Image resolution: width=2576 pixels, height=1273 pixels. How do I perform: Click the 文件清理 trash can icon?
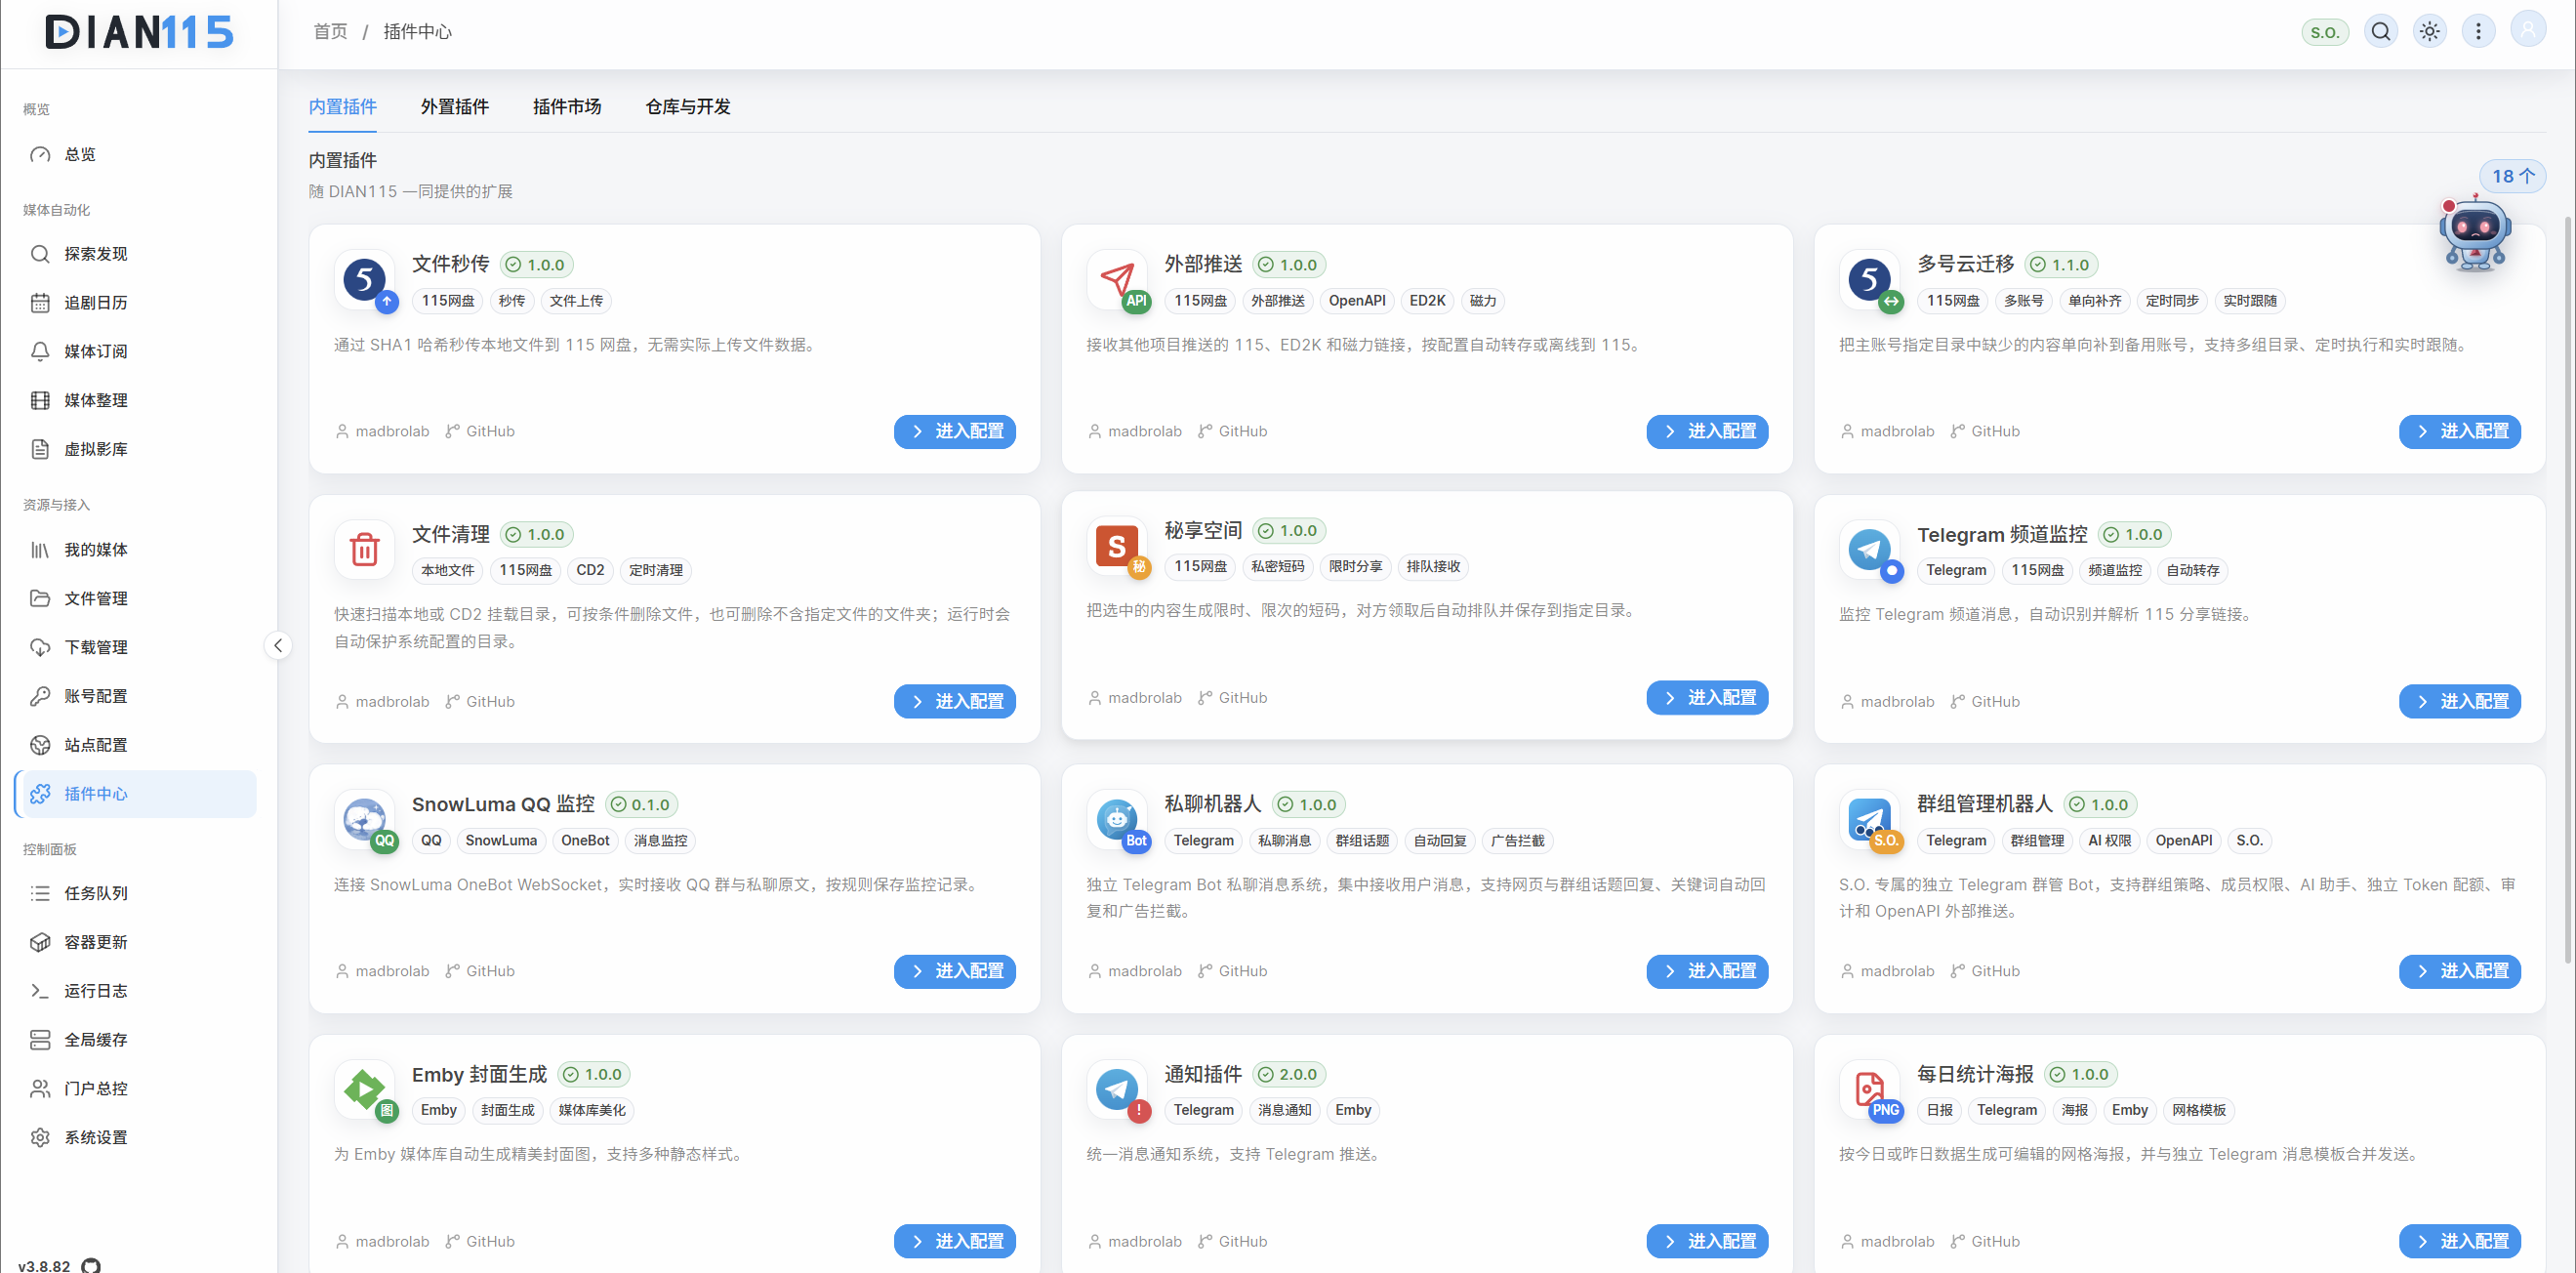(365, 550)
